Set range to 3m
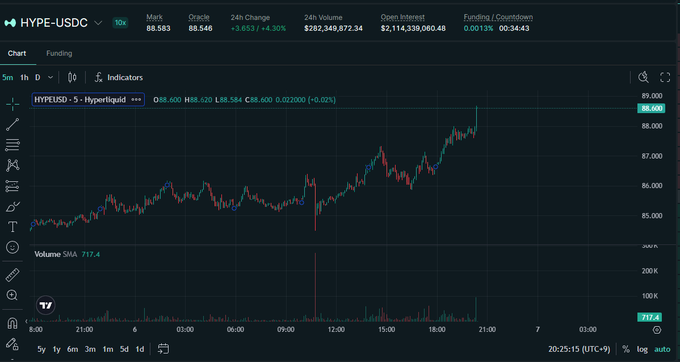The height and width of the screenshot is (362, 680). coord(90,349)
